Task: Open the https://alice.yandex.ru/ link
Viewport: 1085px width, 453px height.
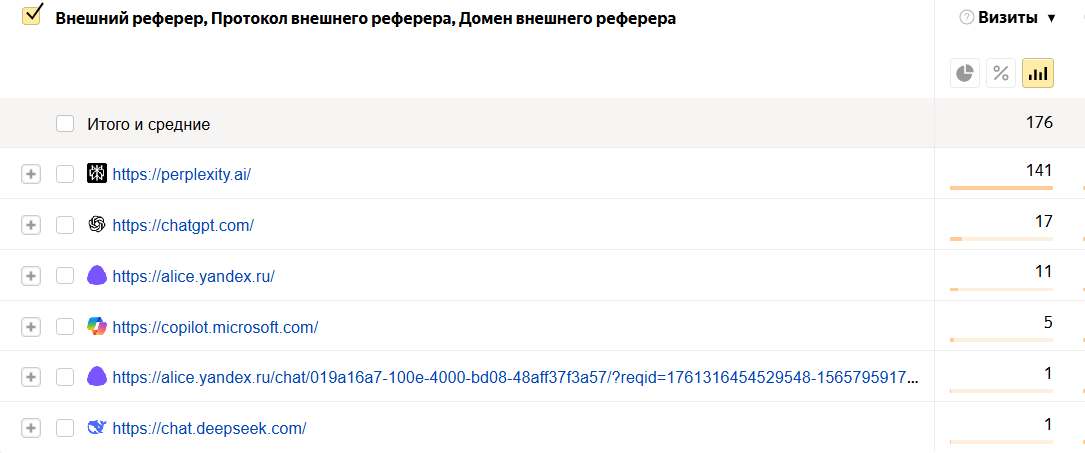Action: click(193, 276)
